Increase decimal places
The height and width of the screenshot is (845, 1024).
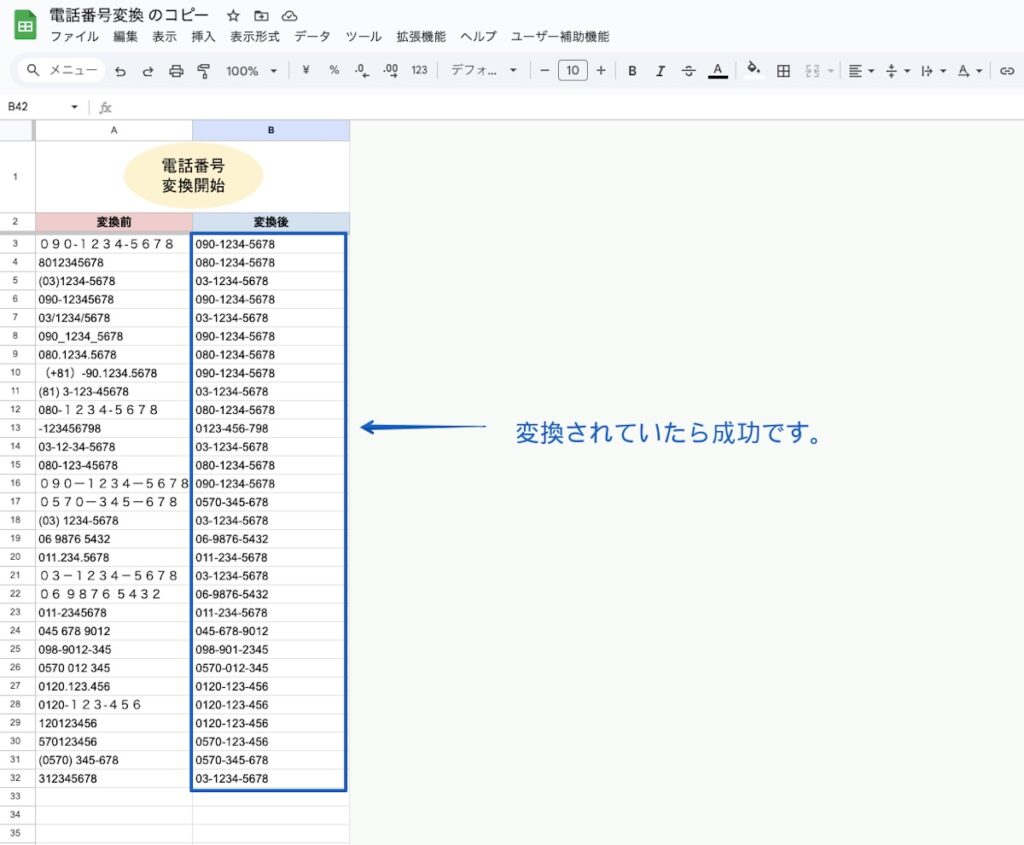391,71
